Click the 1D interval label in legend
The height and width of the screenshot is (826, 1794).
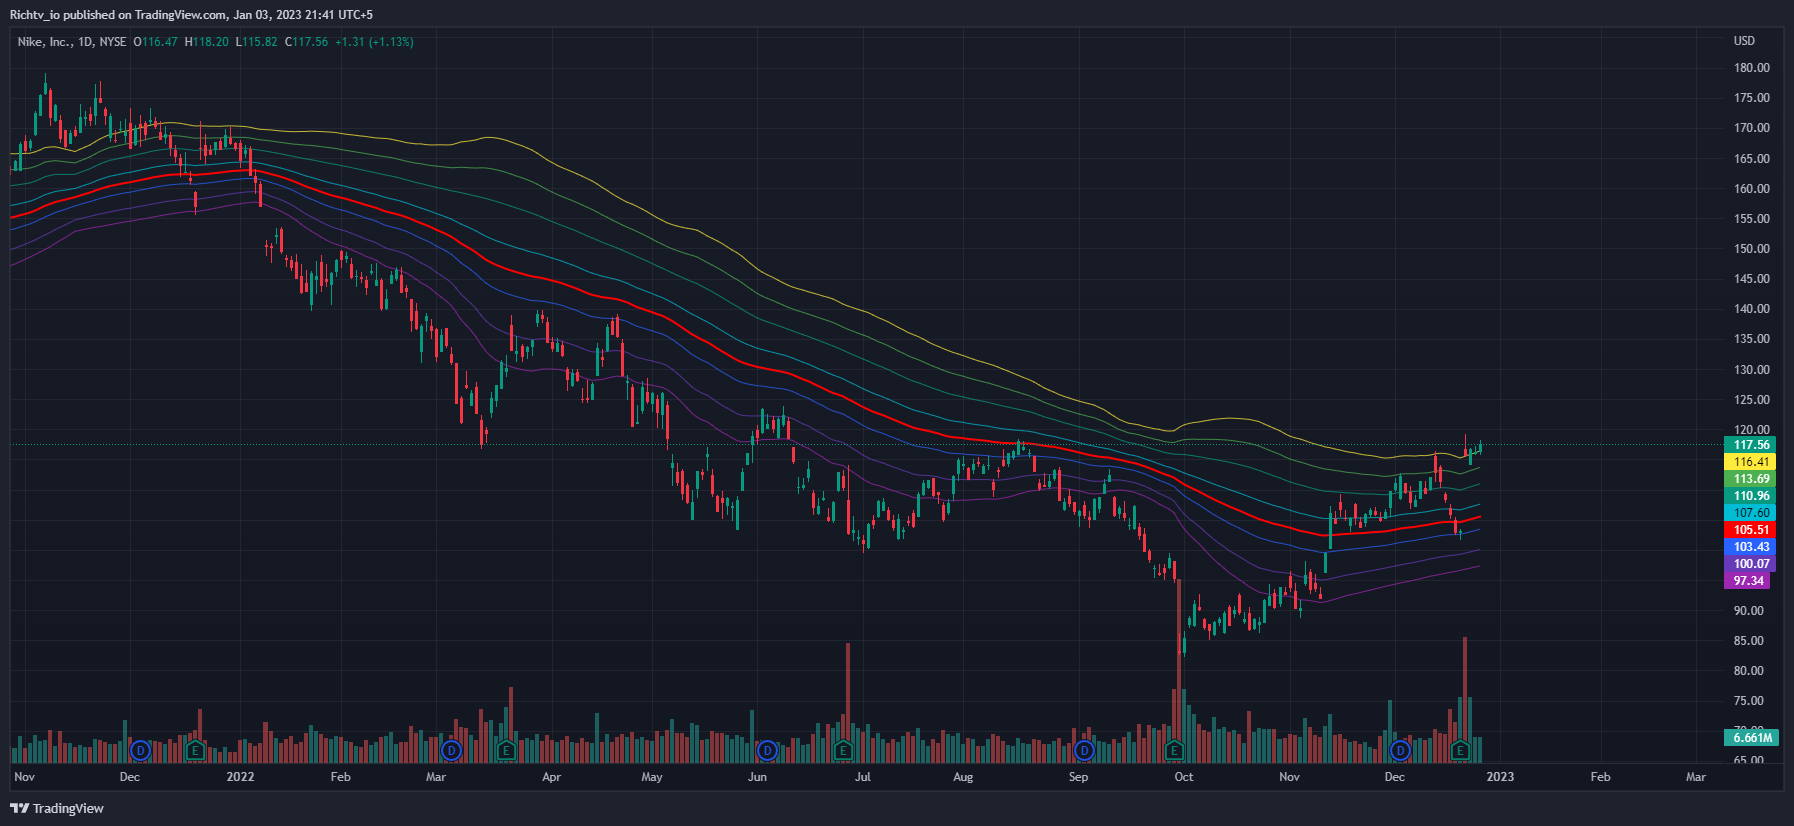[85, 42]
